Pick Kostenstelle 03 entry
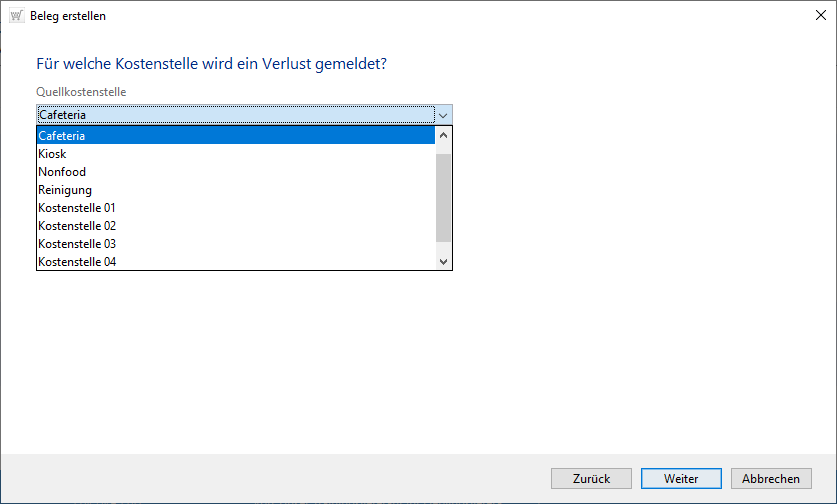This screenshot has width=837, height=504. pyautogui.click(x=235, y=244)
